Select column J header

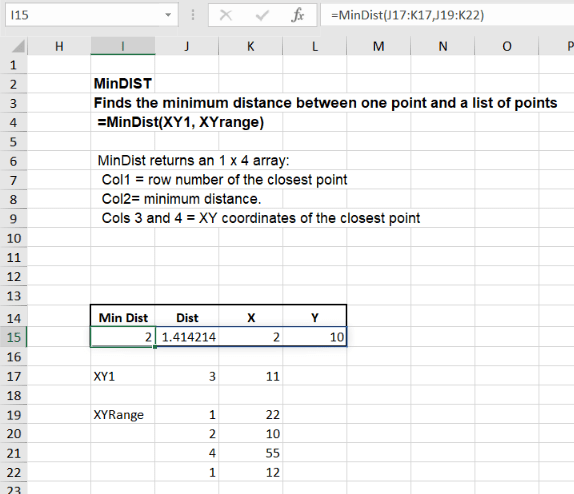[187, 46]
